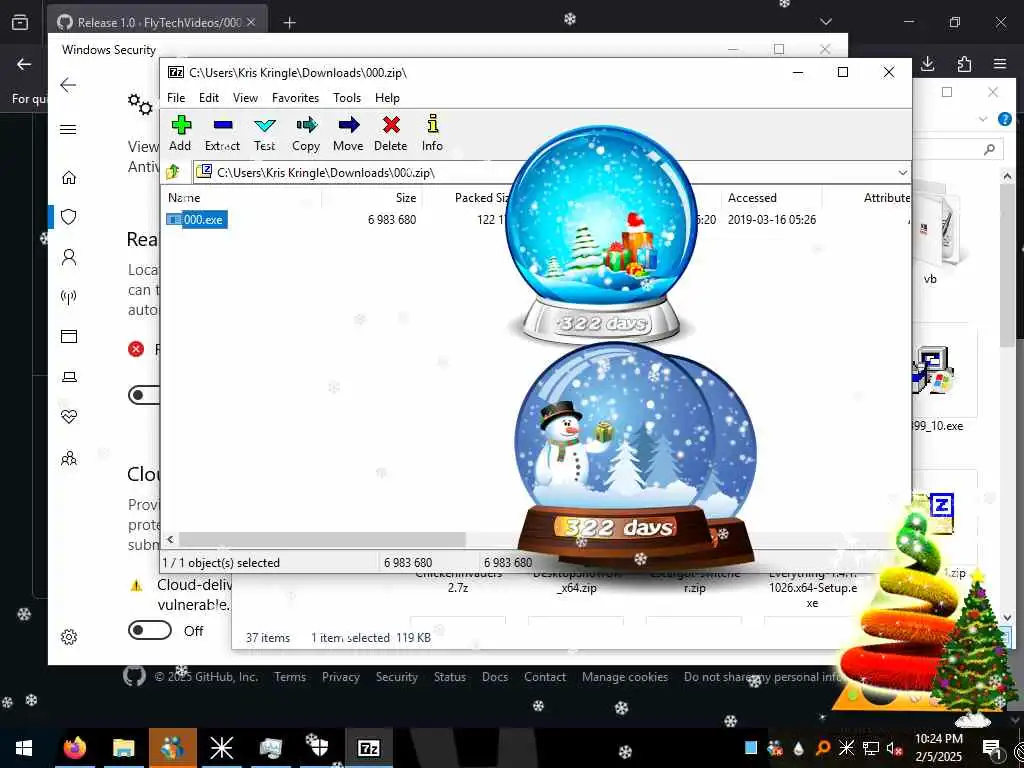Expand the 7-Zip address path dropdown

point(903,172)
